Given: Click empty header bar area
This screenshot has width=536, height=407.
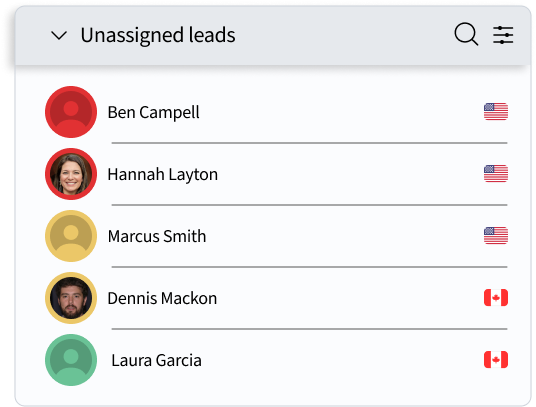Looking at the screenshot, I should (342, 35).
